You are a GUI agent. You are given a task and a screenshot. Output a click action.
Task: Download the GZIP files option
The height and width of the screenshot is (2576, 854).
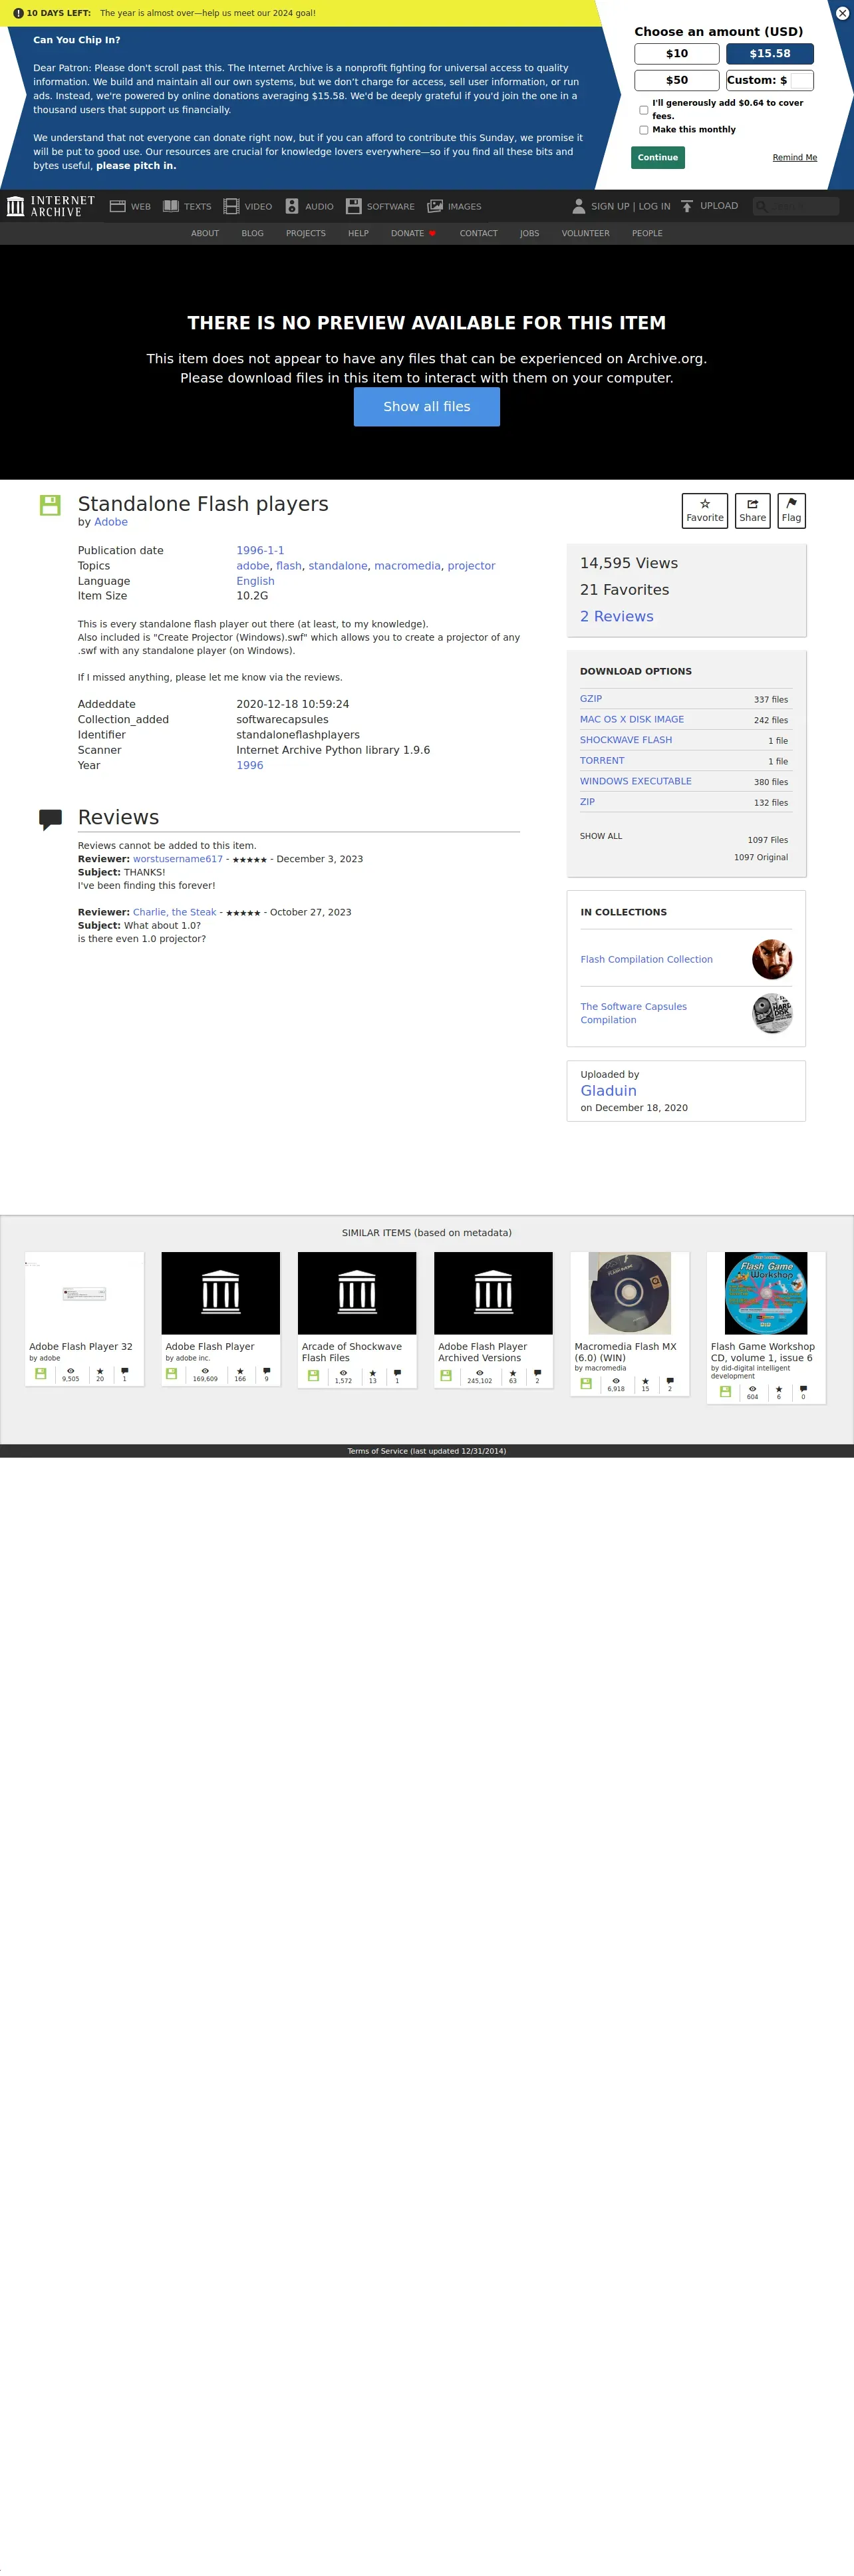click(x=591, y=699)
